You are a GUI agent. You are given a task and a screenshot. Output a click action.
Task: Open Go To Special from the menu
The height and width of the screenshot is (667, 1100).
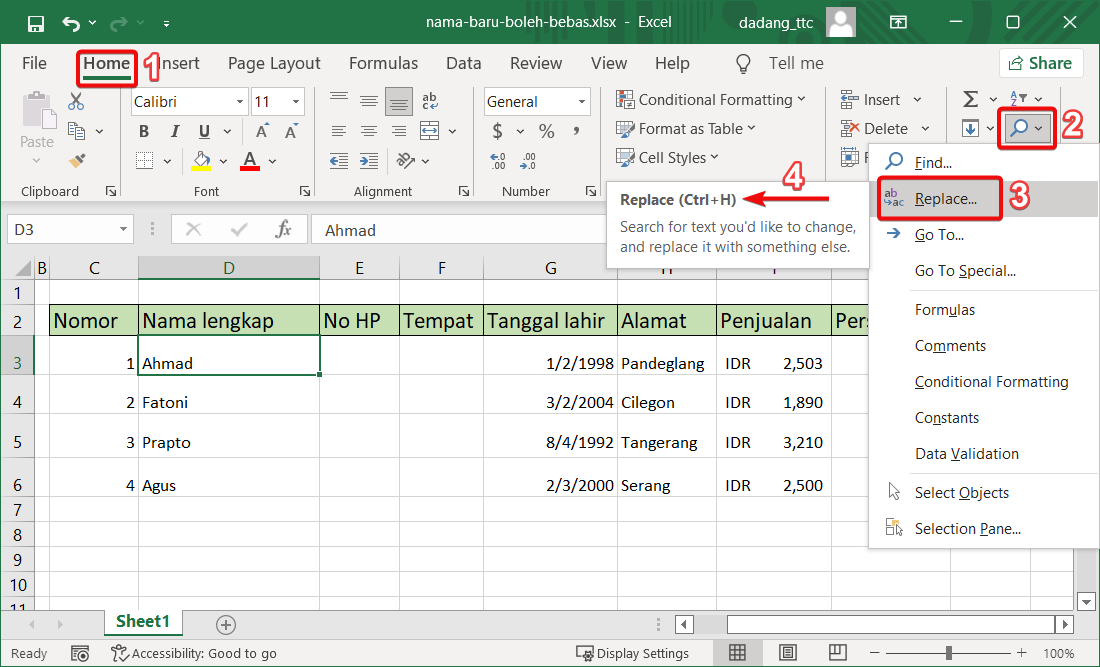click(966, 270)
